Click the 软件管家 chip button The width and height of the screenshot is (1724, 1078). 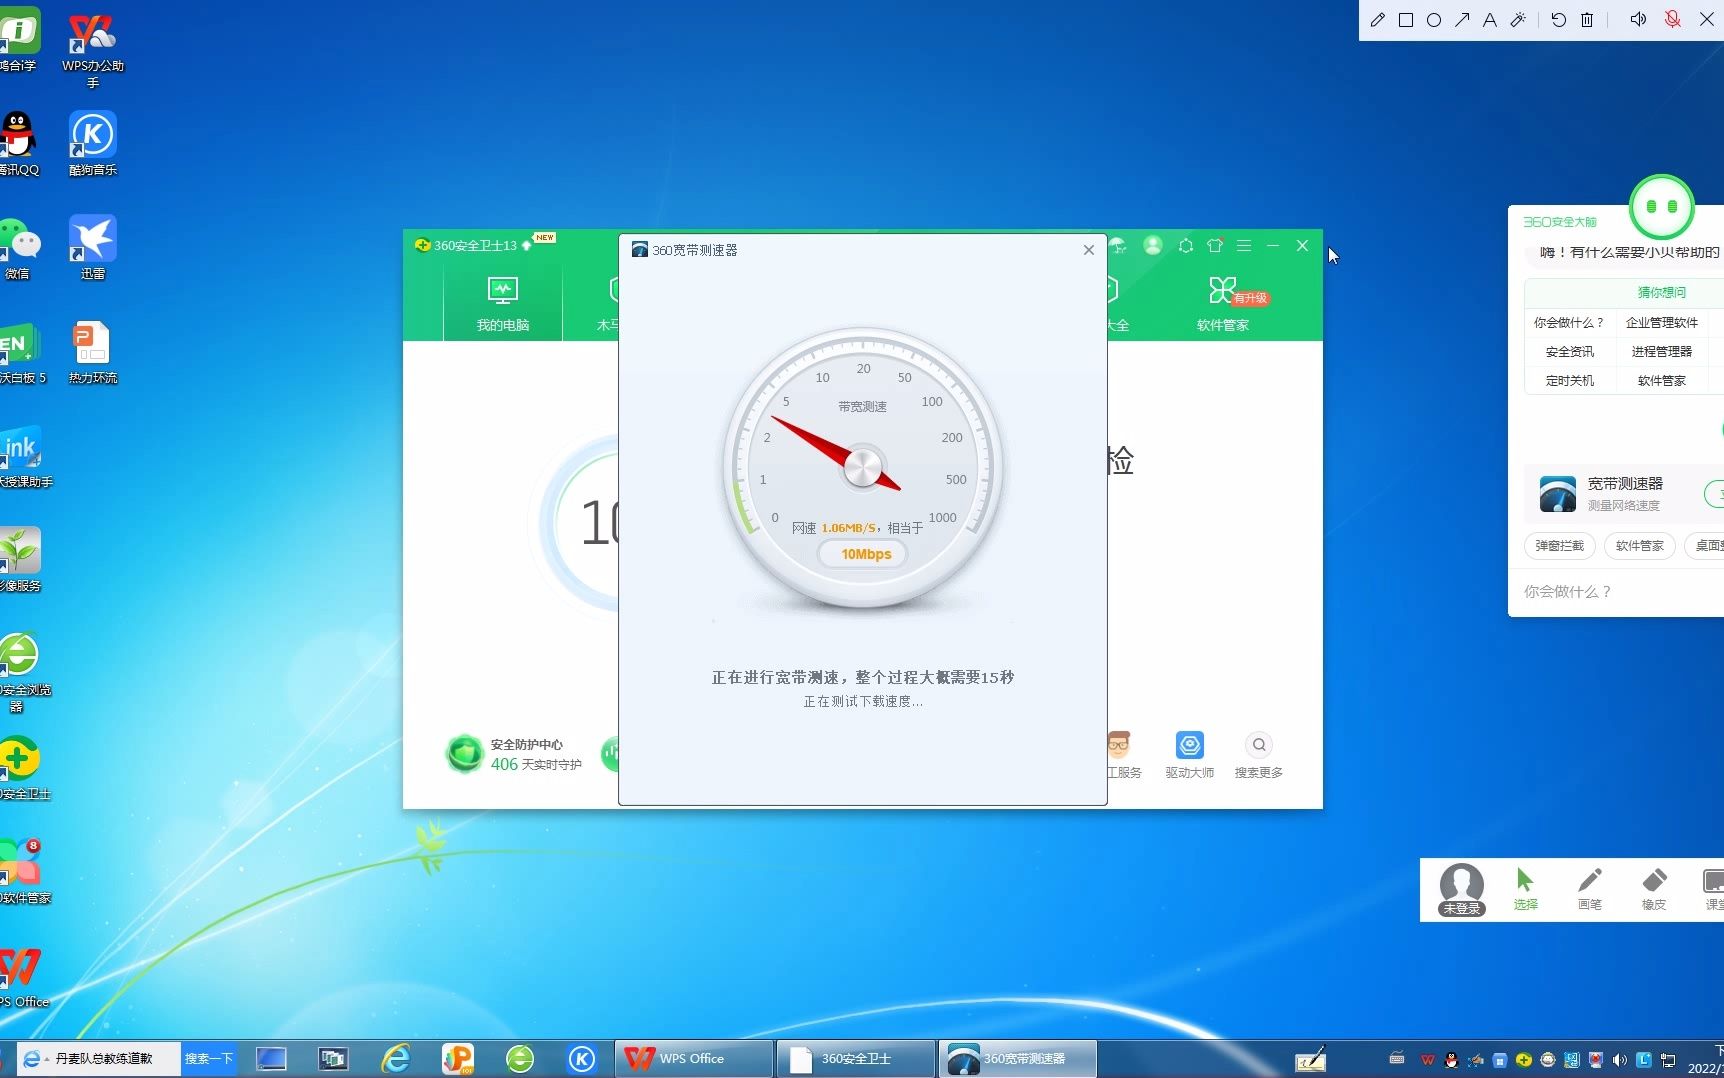pos(1639,546)
